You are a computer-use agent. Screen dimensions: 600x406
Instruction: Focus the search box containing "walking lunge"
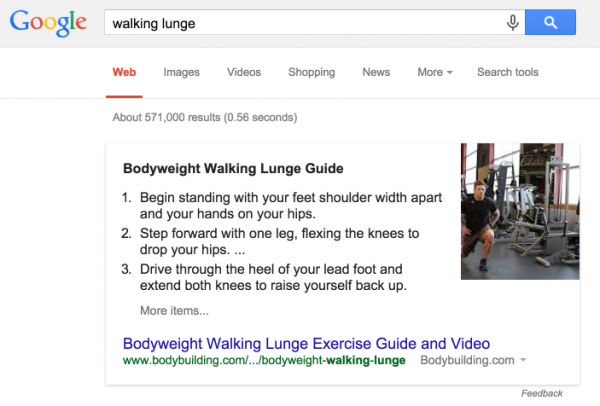click(x=300, y=23)
